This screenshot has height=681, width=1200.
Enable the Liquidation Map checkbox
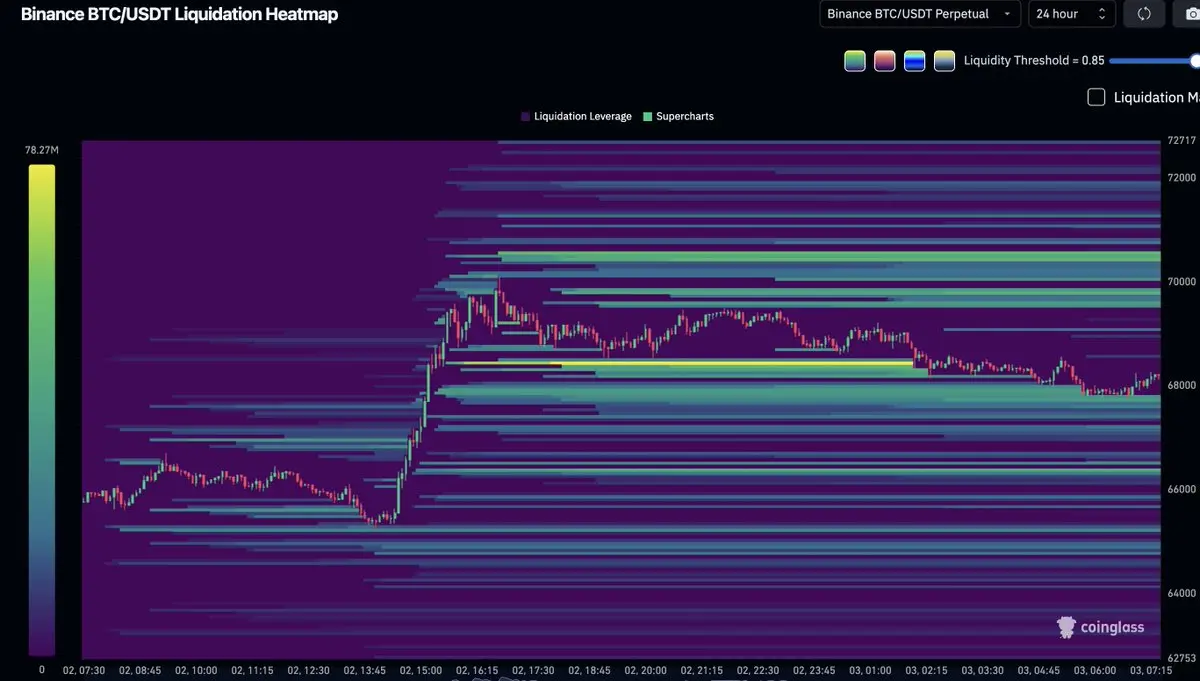(x=1096, y=97)
